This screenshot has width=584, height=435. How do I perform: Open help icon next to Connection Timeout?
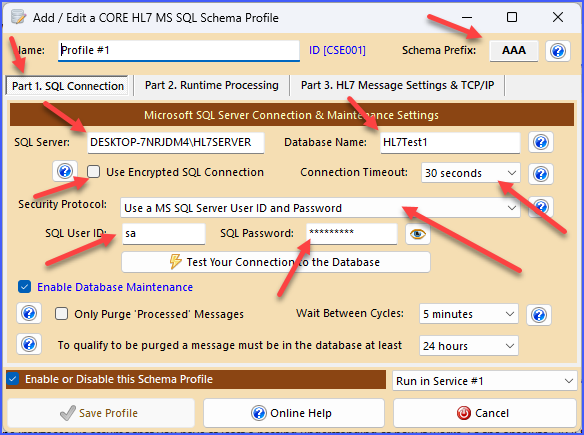tap(541, 174)
